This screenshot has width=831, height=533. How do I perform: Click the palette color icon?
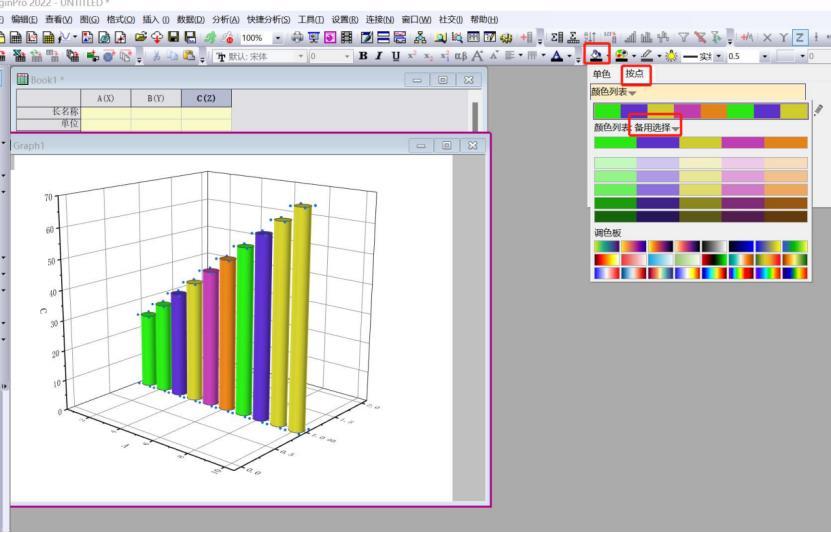click(x=622, y=56)
